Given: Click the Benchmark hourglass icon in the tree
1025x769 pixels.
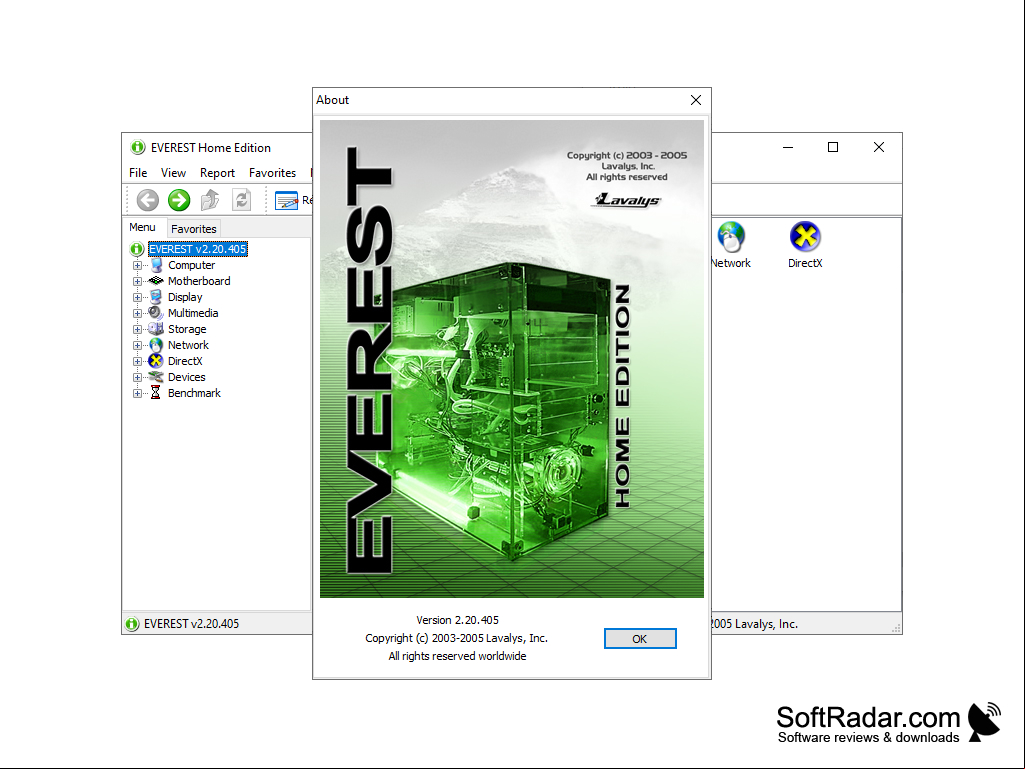Looking at the screenshot, I should click(x=156, y=393).
